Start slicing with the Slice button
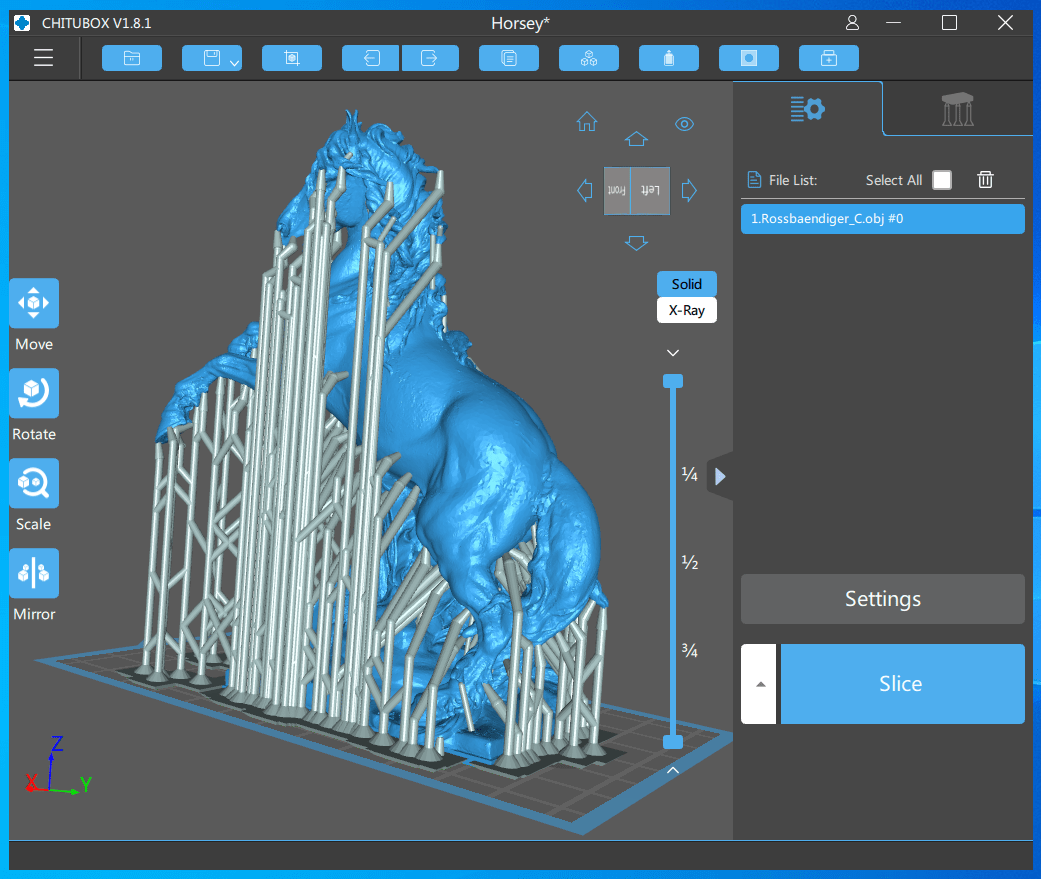The image size is (1041, 879). click(x=901, y=683)
